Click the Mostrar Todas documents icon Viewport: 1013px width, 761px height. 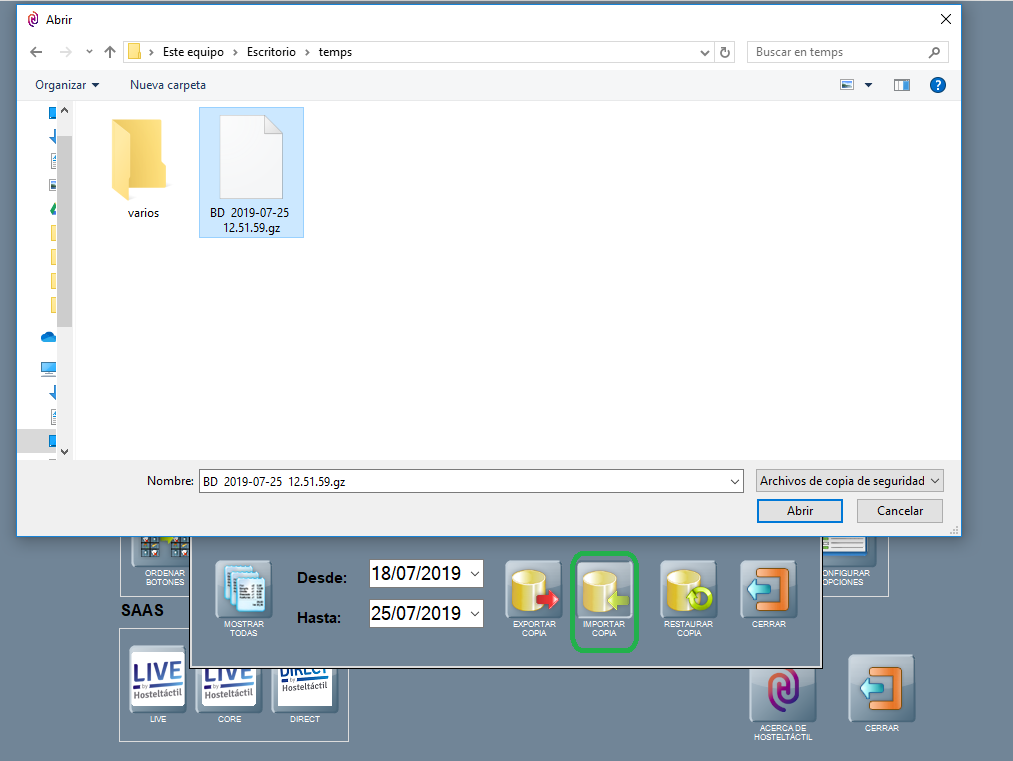[x=243, y=591]
